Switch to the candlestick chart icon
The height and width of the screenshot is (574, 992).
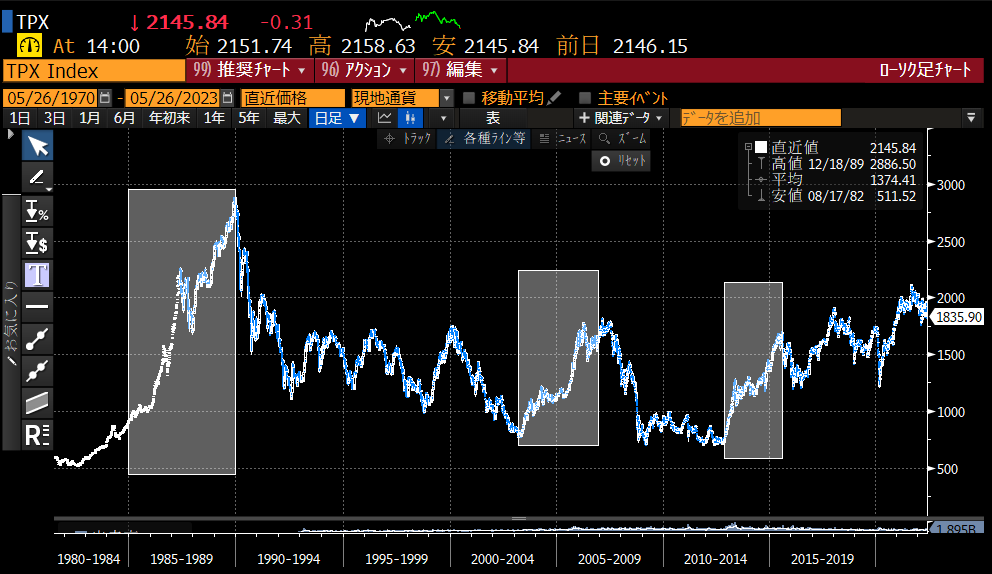tap(410, 118)
